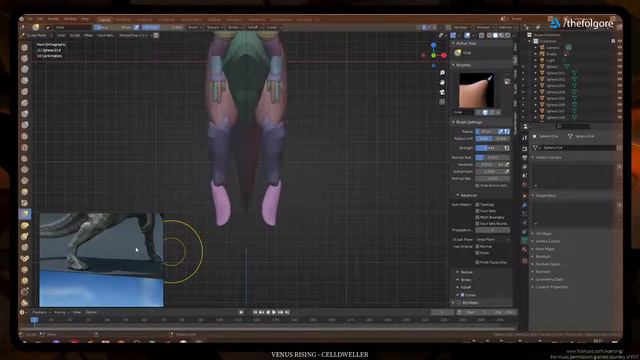Open the Material properties tab
This screenshot has width=640, height=360.
(524, 249)
